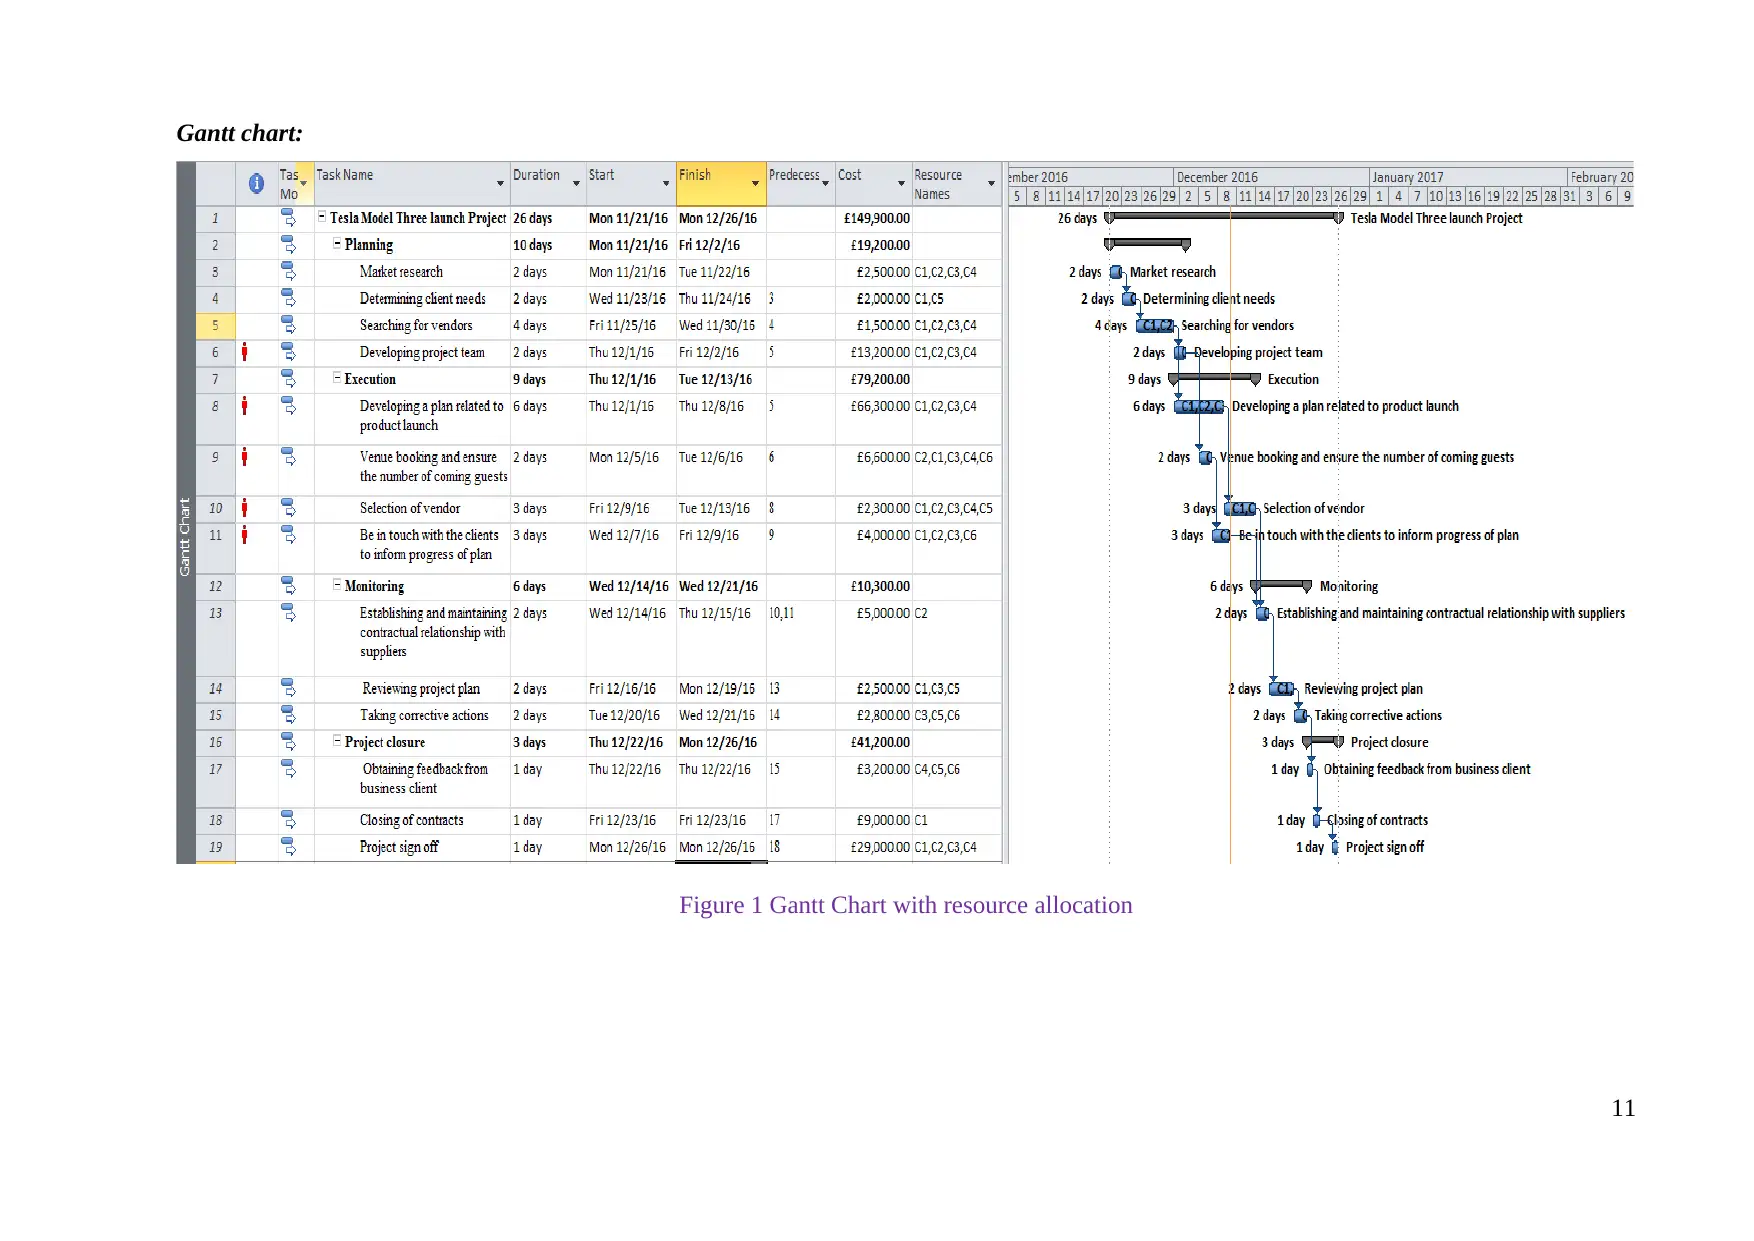
Task: Open the Task Mode column filter dropdown
Action: [304, 183]
